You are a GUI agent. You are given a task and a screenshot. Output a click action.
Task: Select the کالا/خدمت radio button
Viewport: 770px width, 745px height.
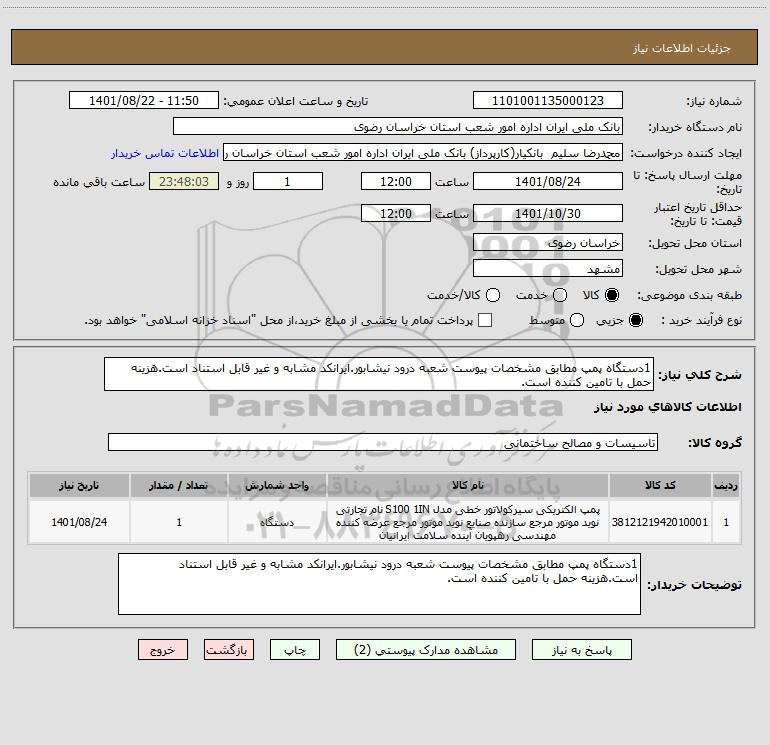click(x=493, y=295)
